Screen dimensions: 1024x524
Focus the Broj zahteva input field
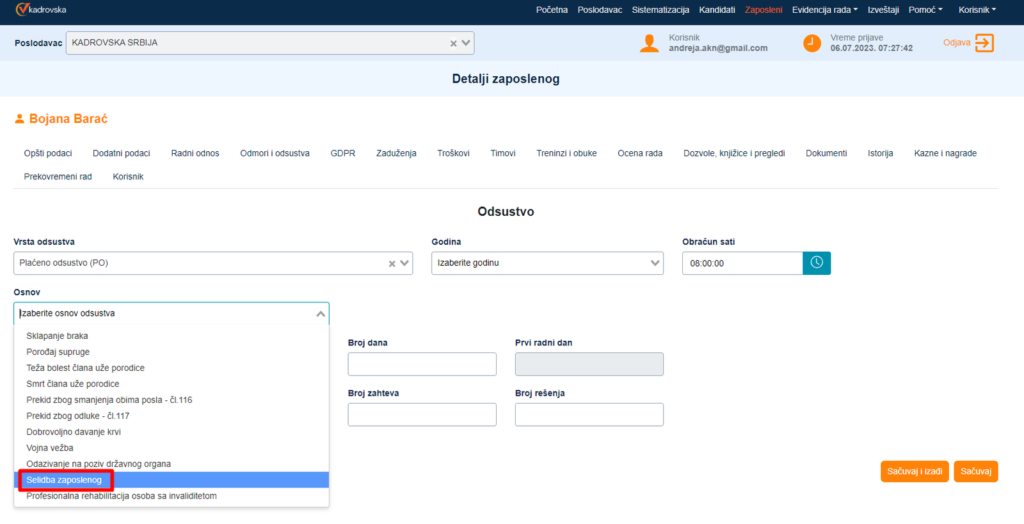(x=422, y=415)
